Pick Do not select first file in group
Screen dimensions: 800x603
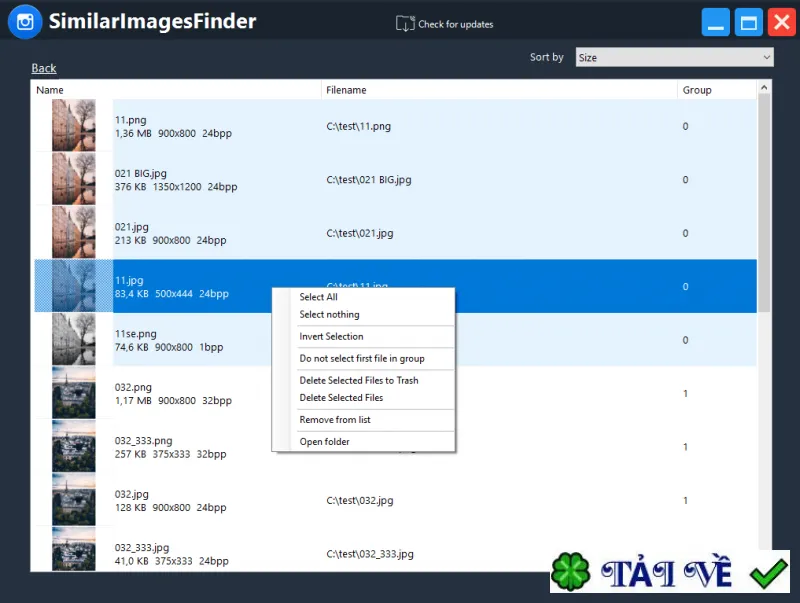[362, 359]
